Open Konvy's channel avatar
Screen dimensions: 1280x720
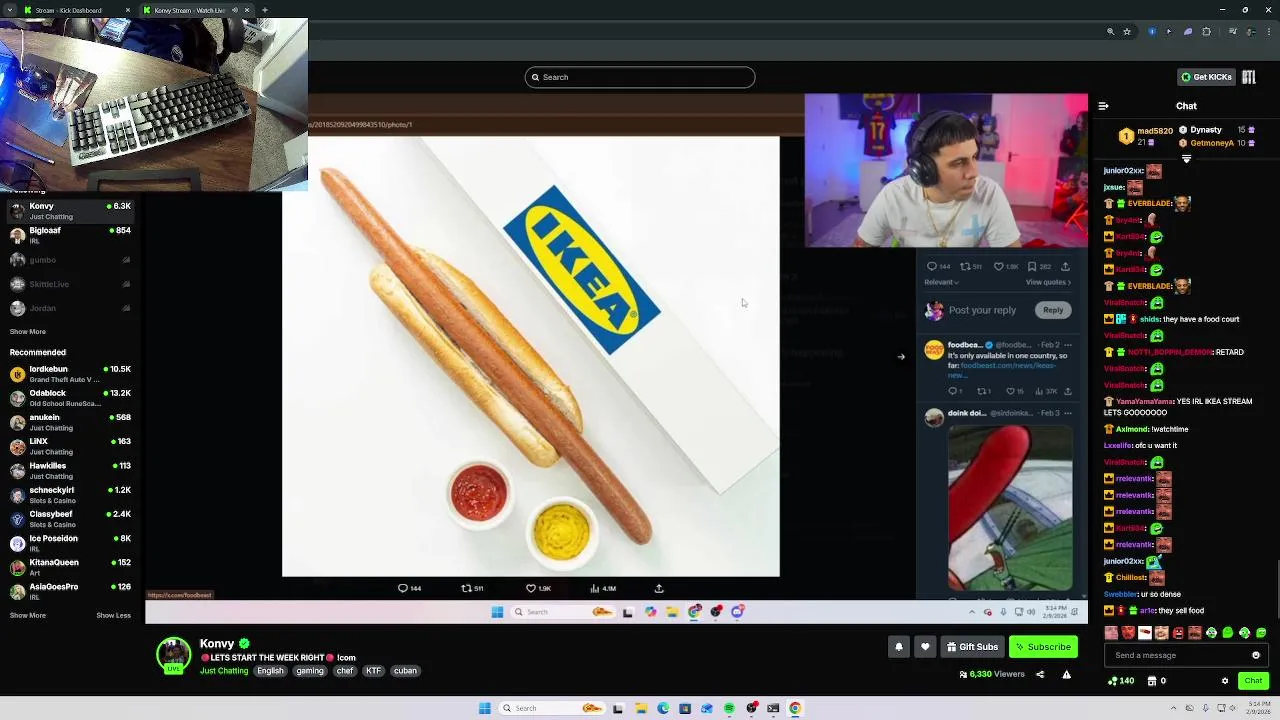pyautogui.click(x=173, y=655)
